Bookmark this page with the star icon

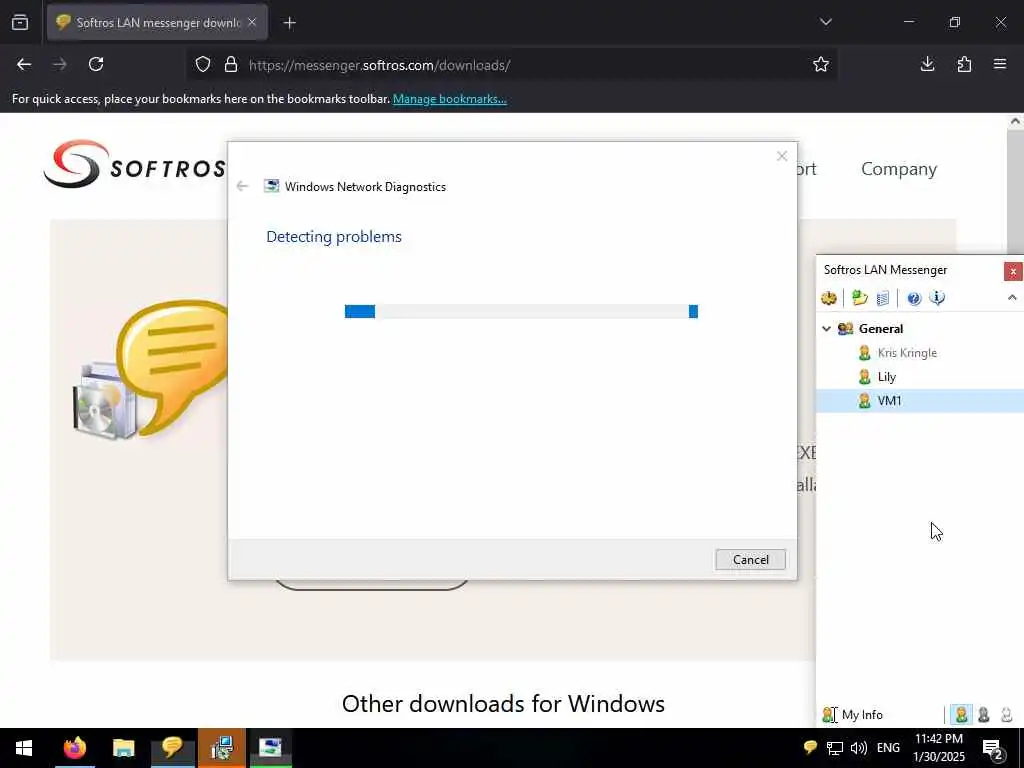click(x=821, y=64)
